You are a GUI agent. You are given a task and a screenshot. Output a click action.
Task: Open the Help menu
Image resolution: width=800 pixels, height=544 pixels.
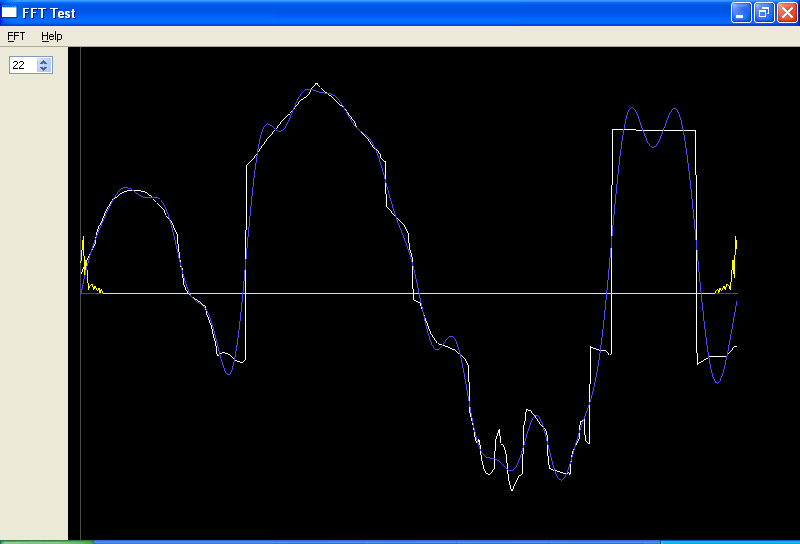[51, 36]
